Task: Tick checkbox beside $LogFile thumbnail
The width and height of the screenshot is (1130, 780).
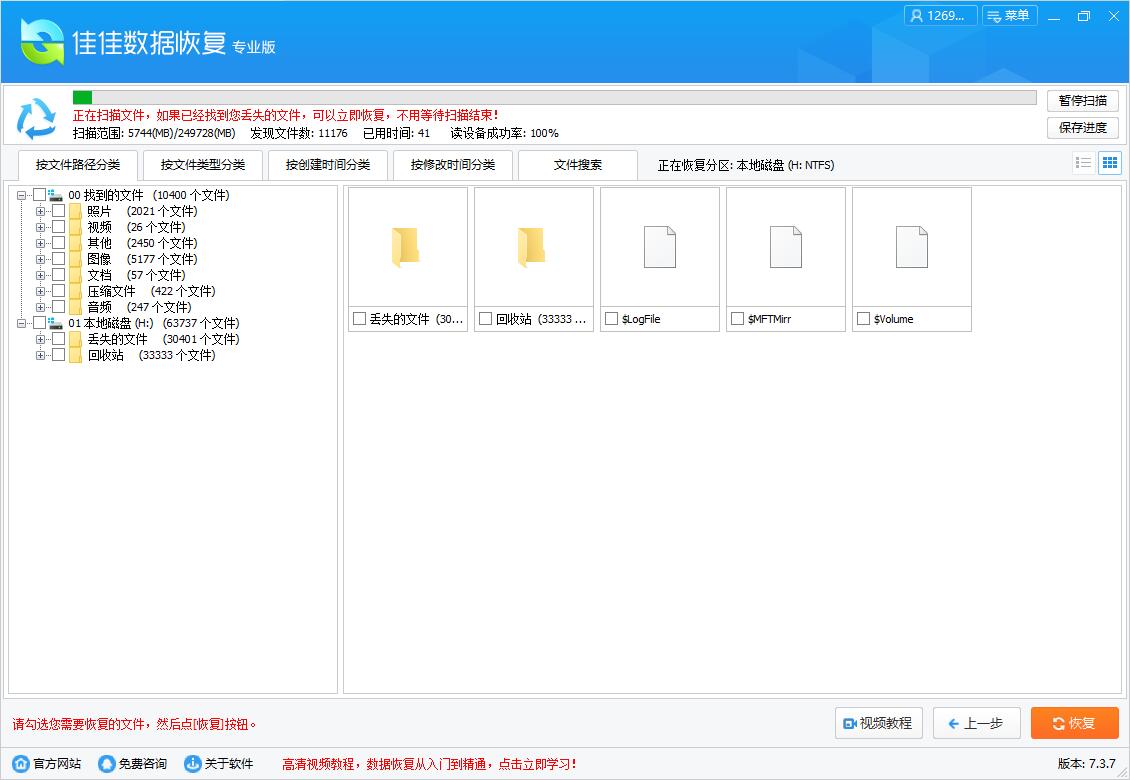Action: tap(611, 319)
